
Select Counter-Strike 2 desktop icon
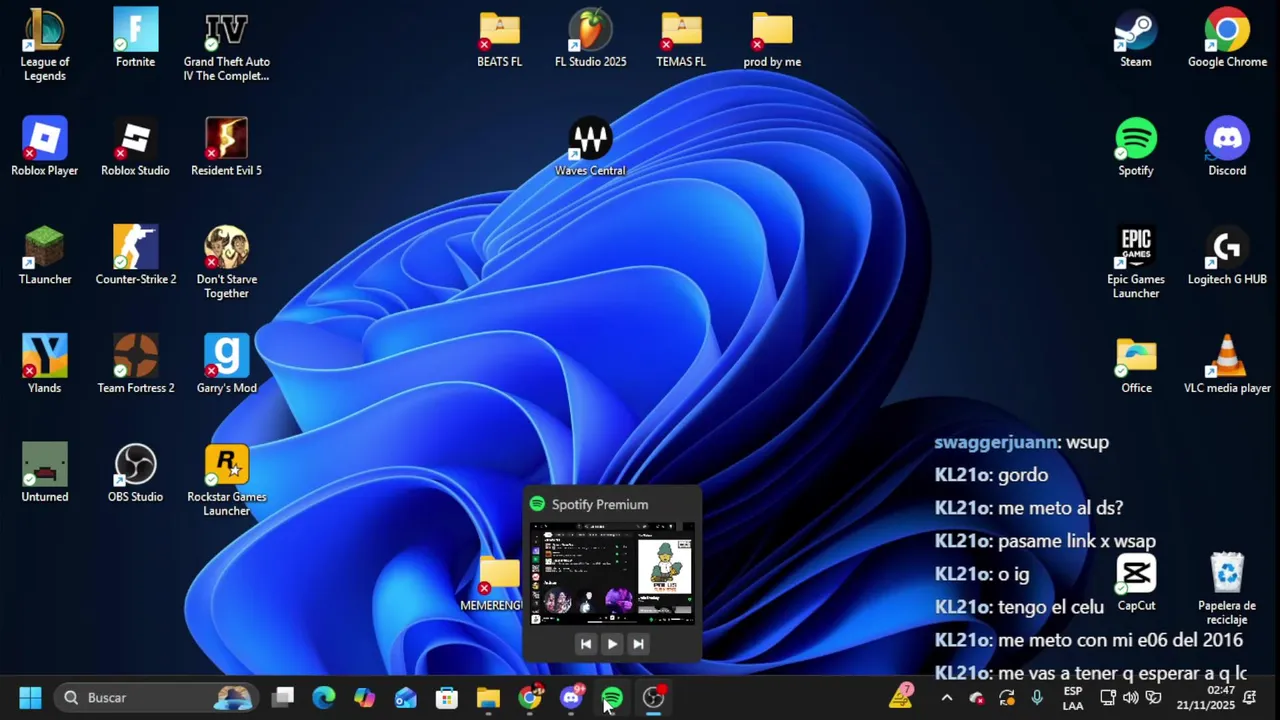135,255
